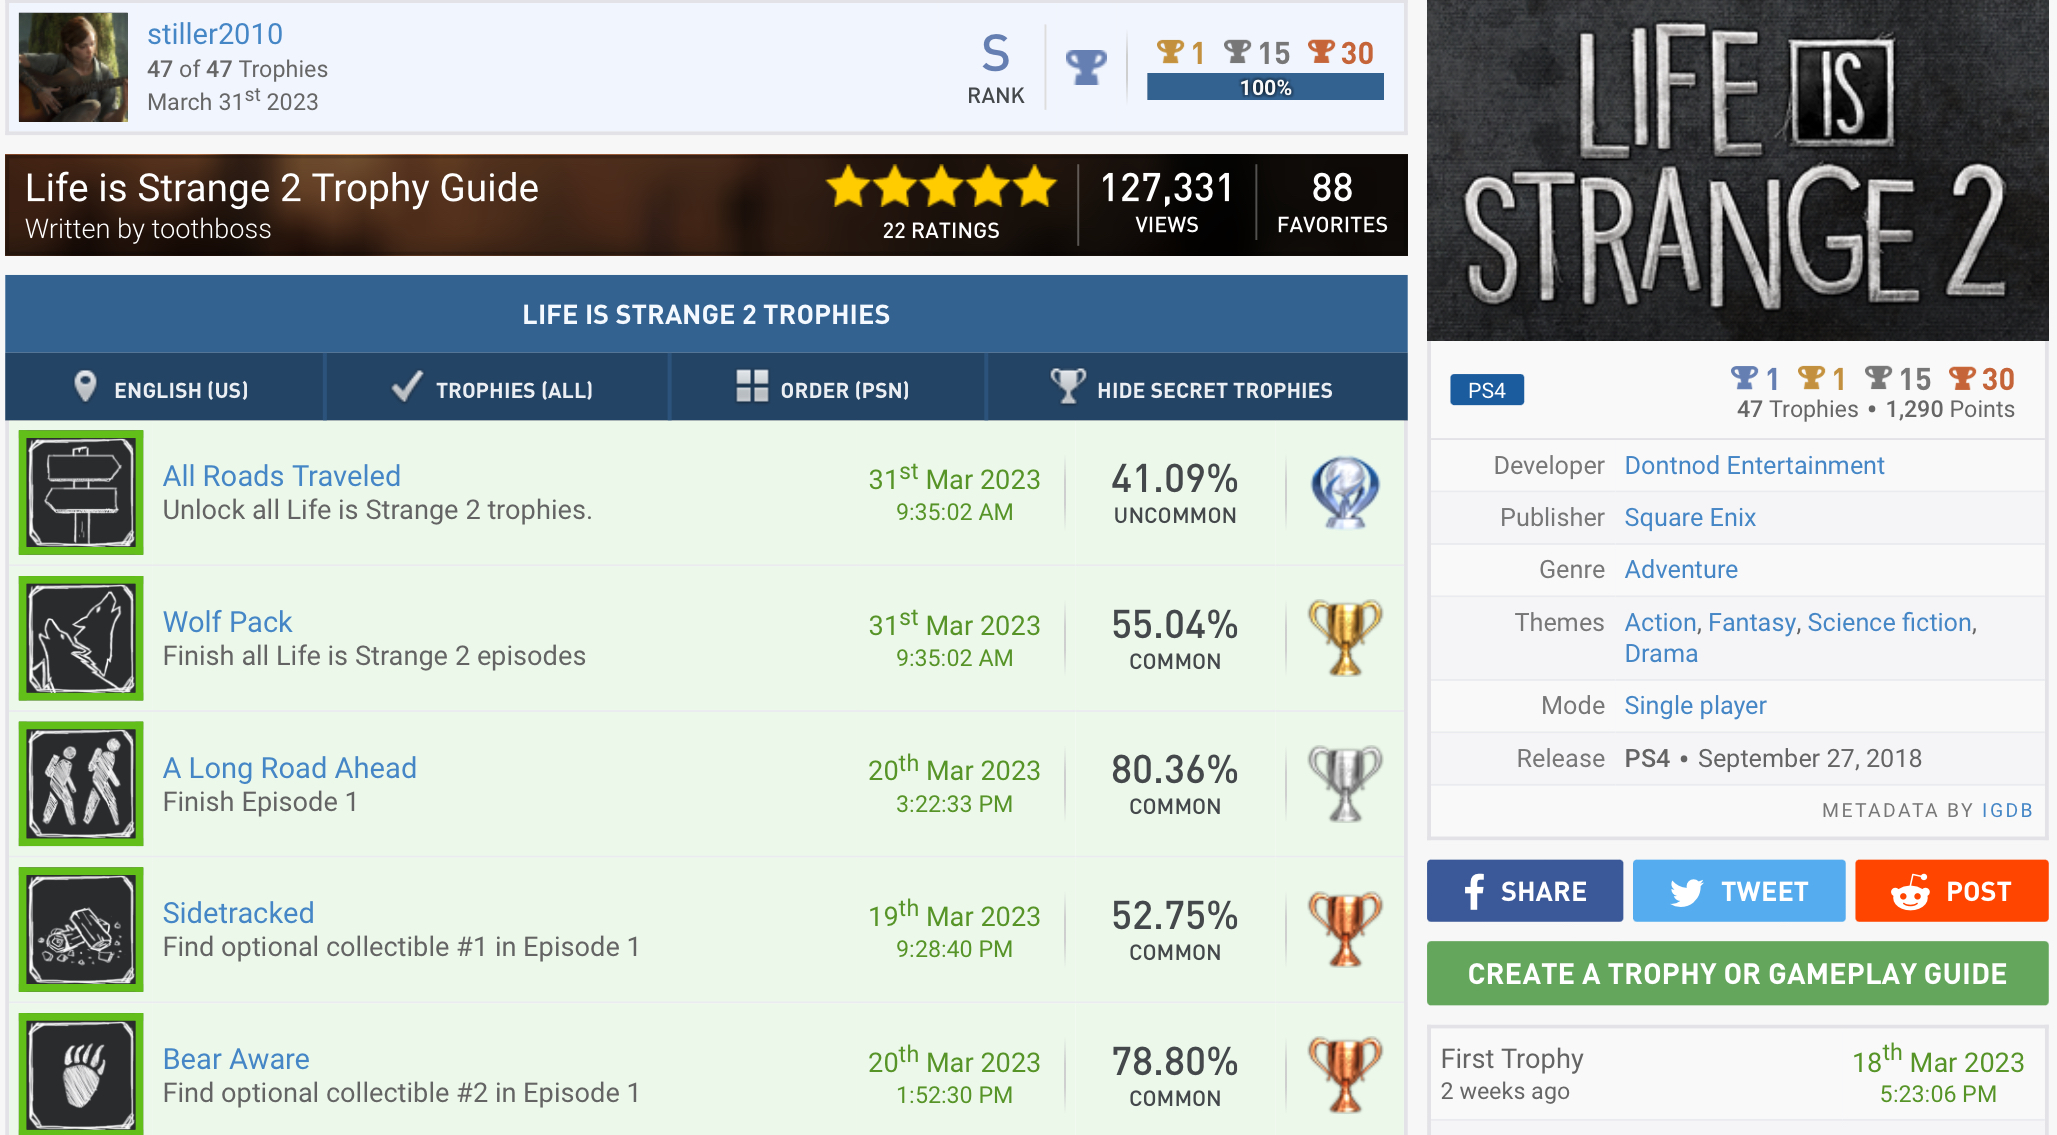
Task: Click the five-star guide rating
Action: [941, 187]
